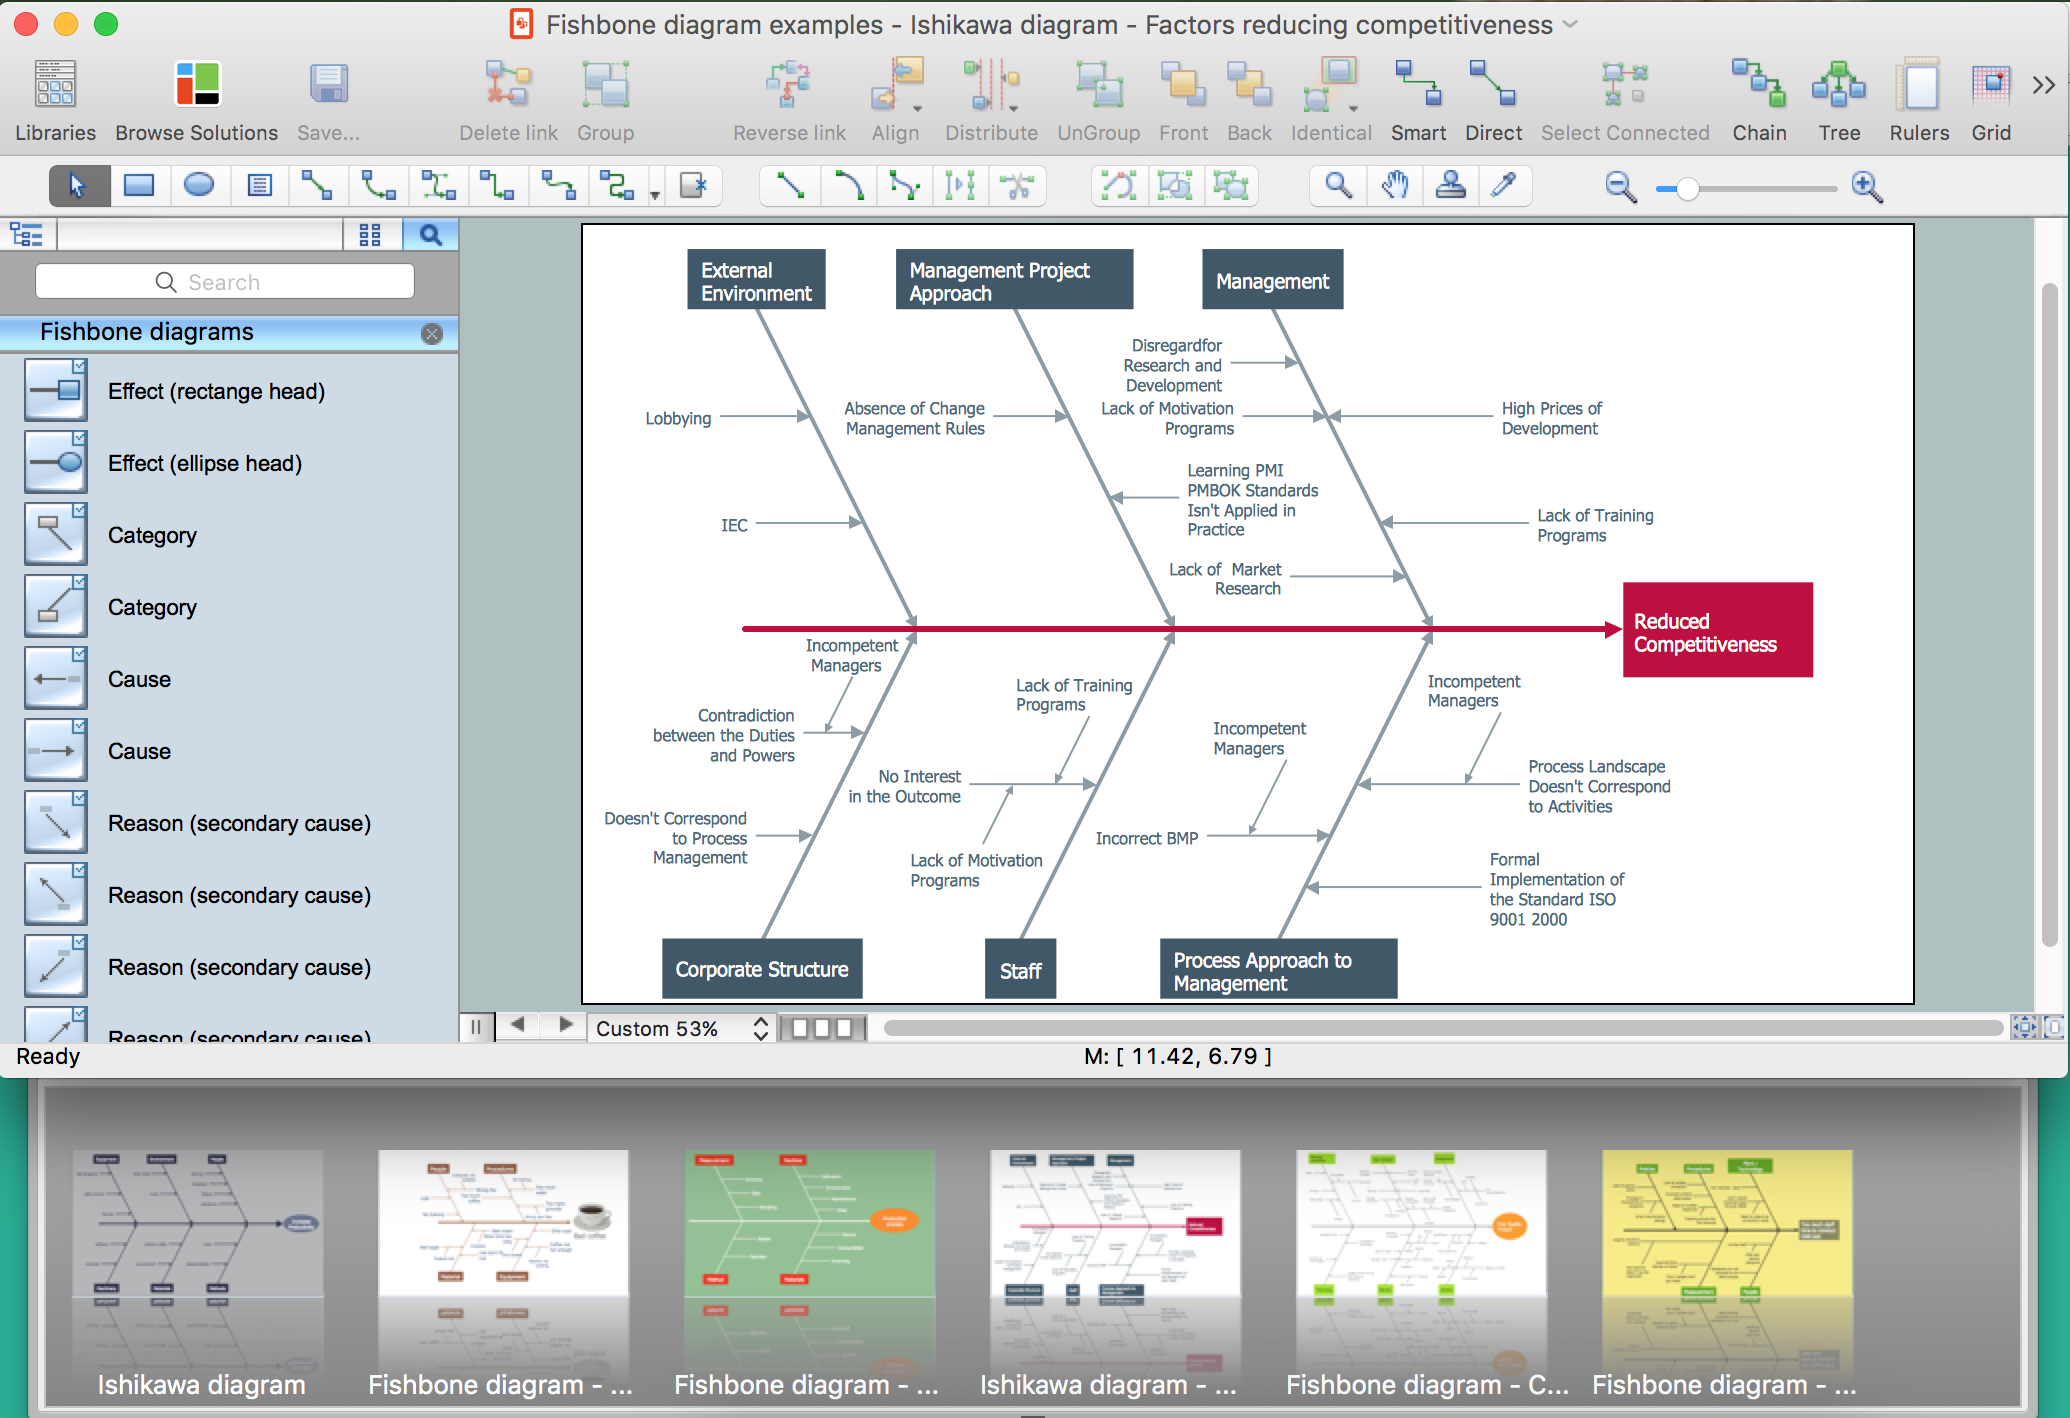Open the Identical dropdown

pyautogui.click(x=1353, y=108)
